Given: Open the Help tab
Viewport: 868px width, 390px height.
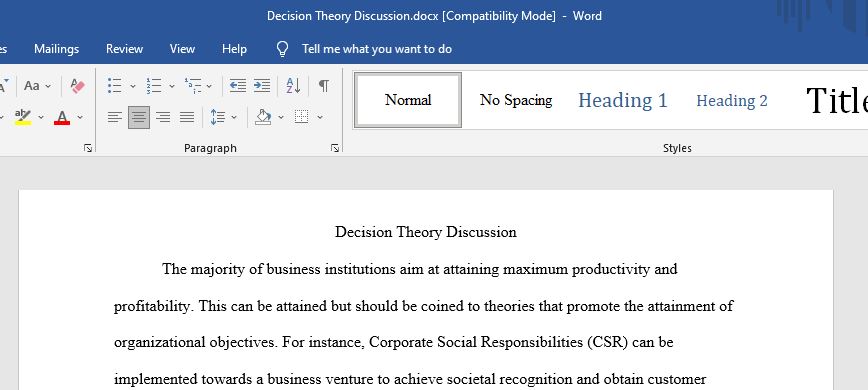Looking at the screenshot, I should [x=234, y=49].
